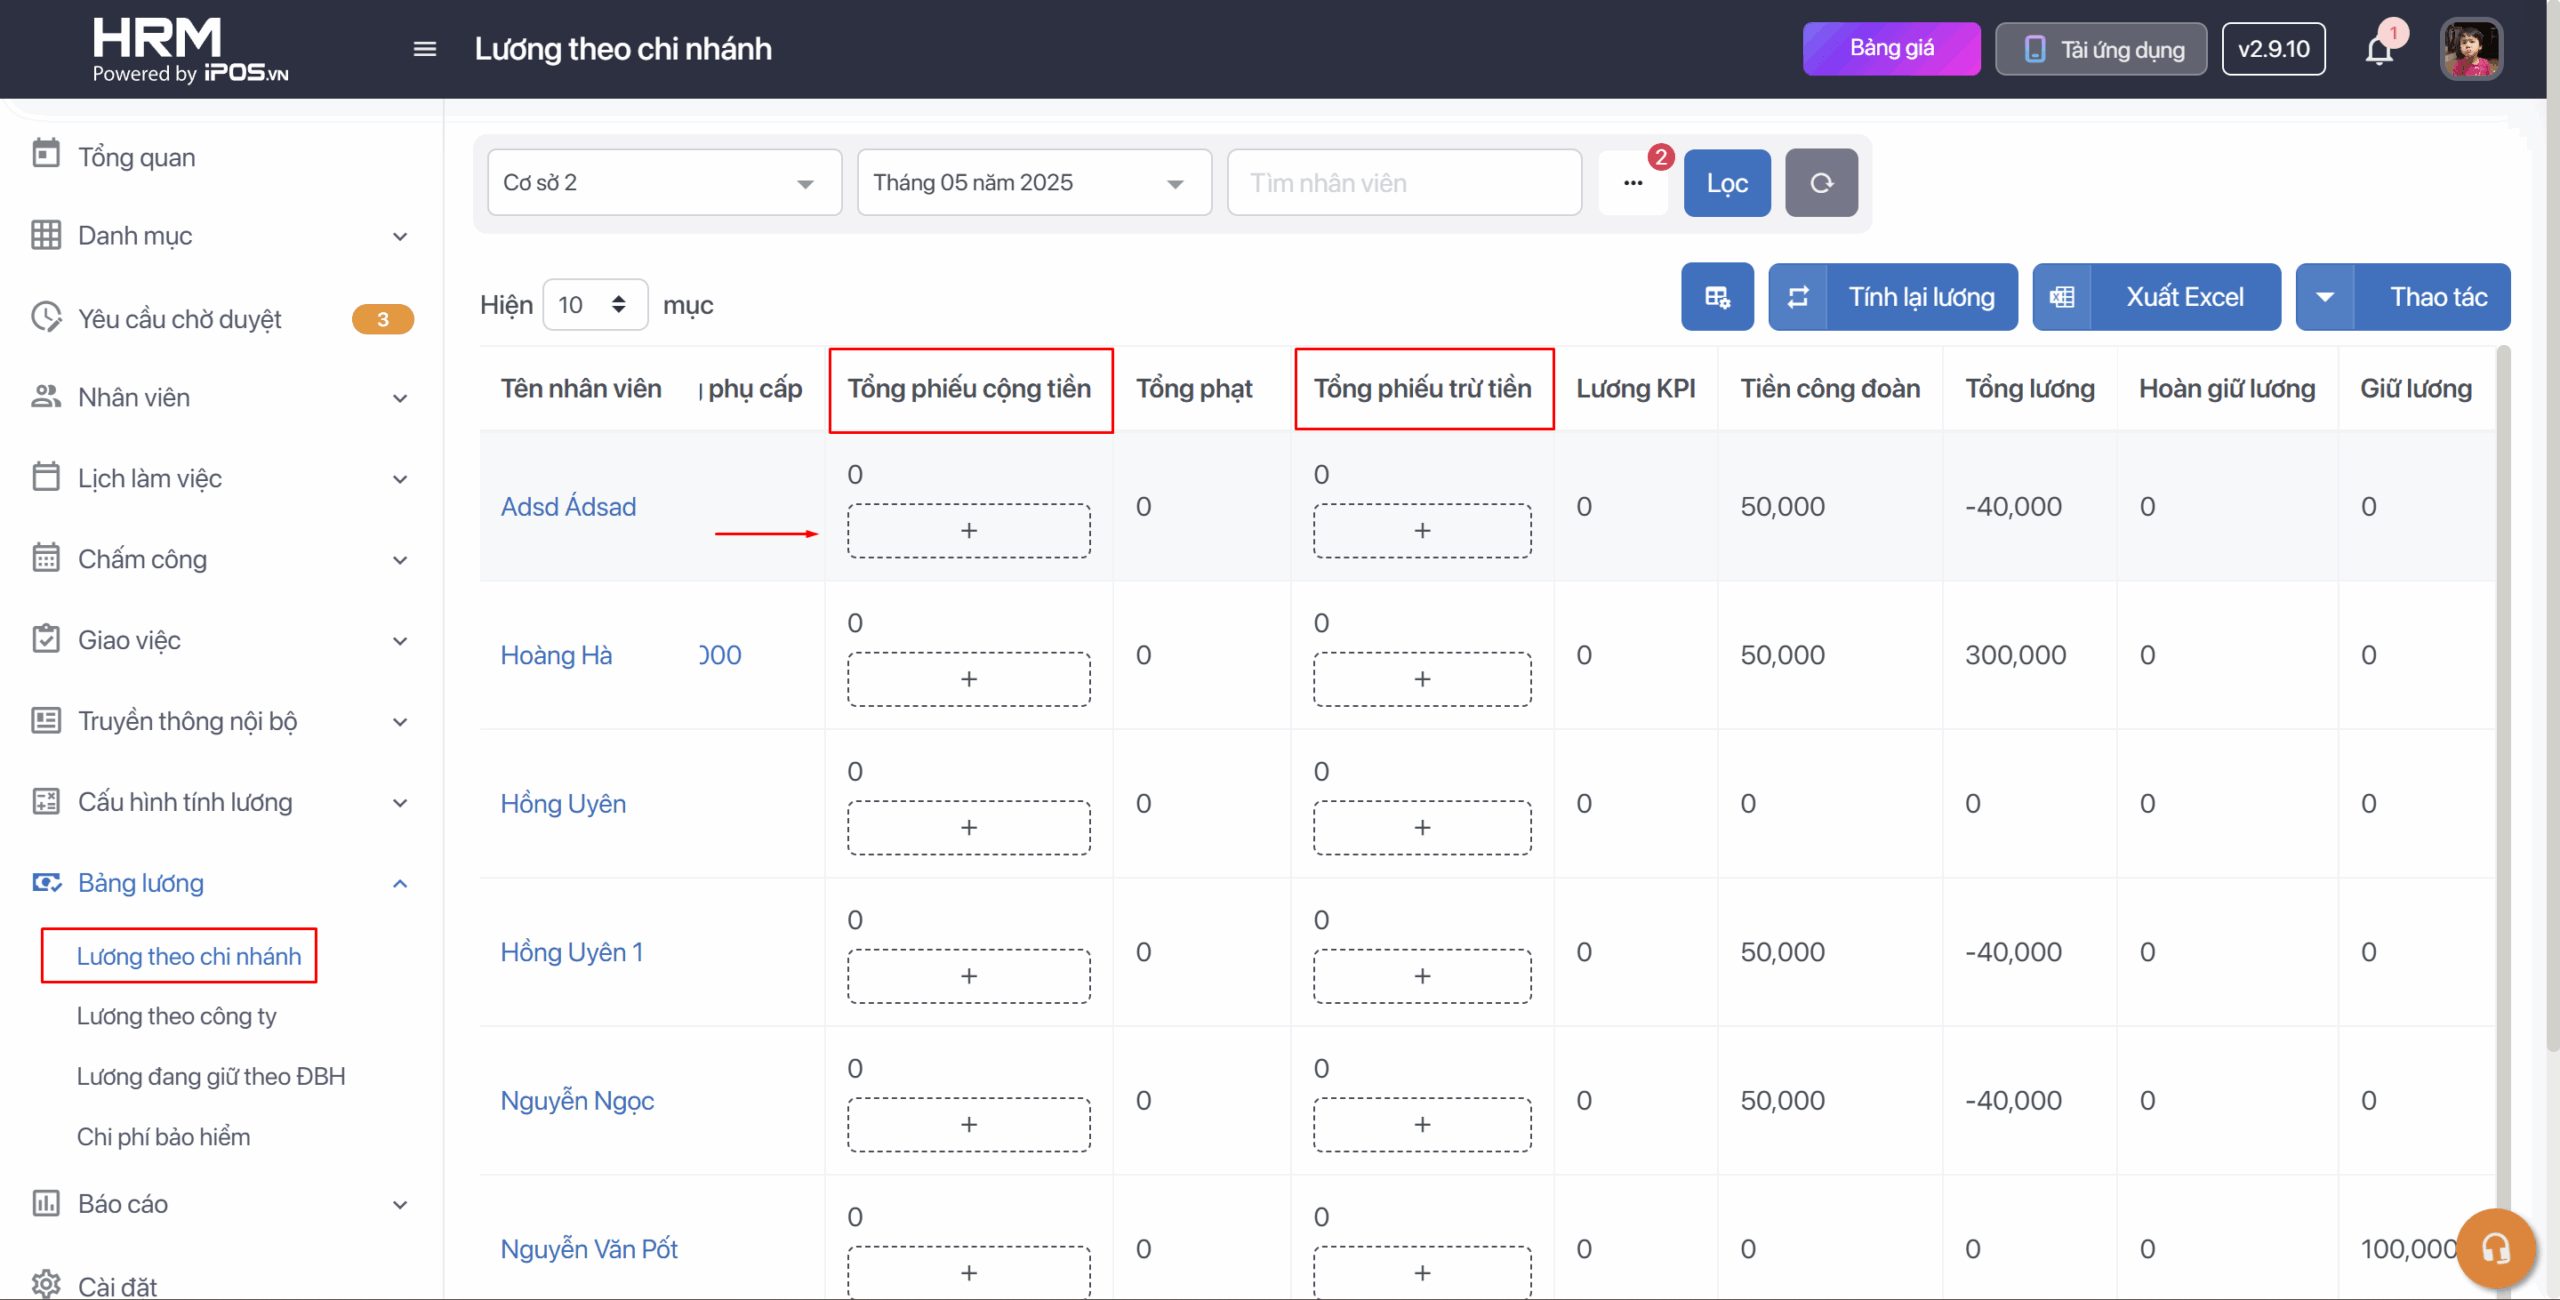2560x1300 pixels.
Task: Open the Hoàng Hà employee link
Action: coord(556,655)
